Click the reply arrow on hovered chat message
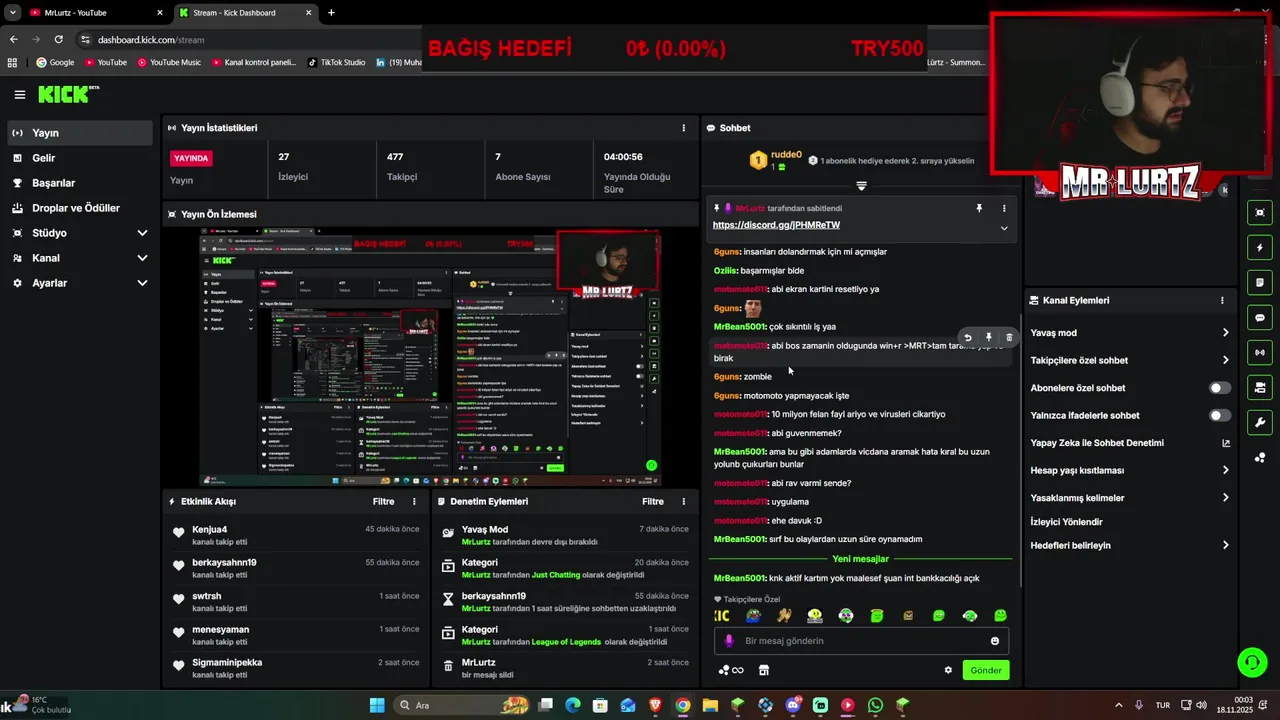 pos(967,338)
